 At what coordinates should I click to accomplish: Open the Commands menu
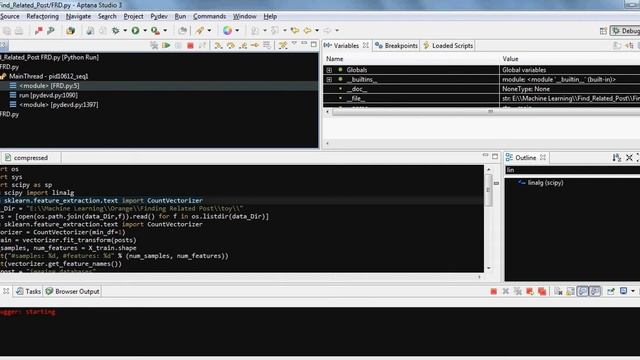point(209,16)
